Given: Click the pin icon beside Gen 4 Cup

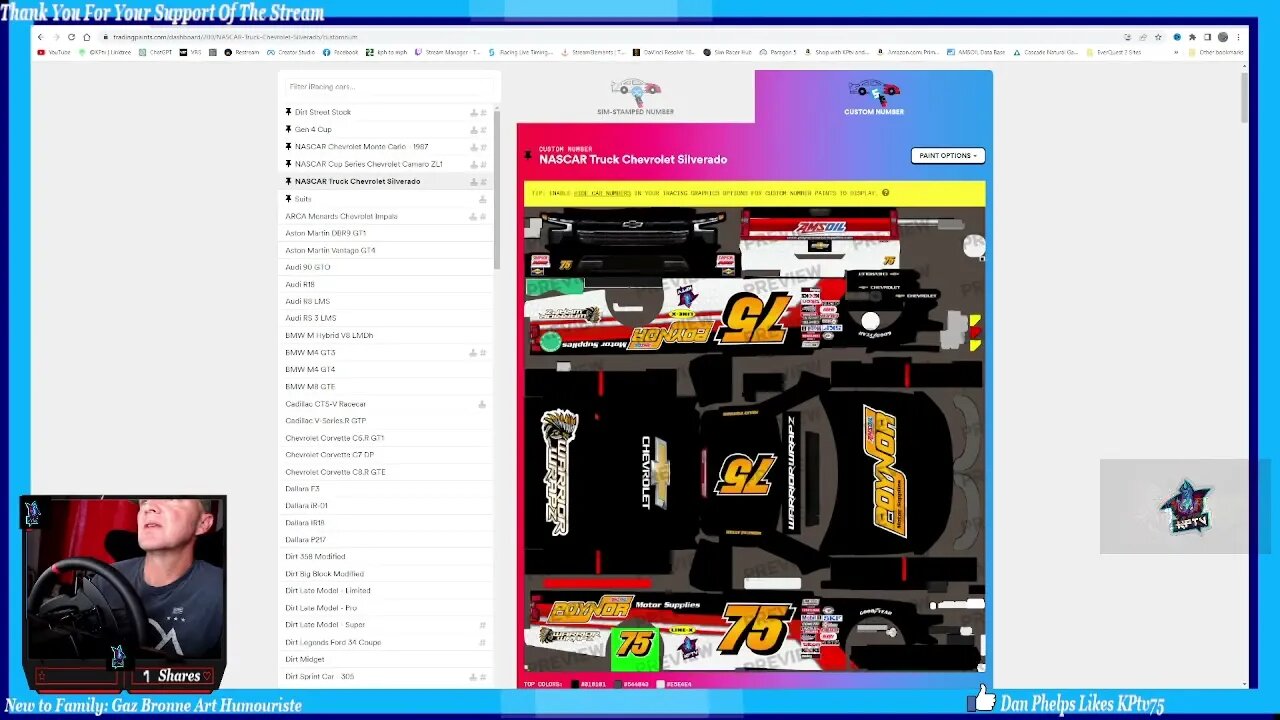Looking at the screenshot, I should (x=288, y=129).
